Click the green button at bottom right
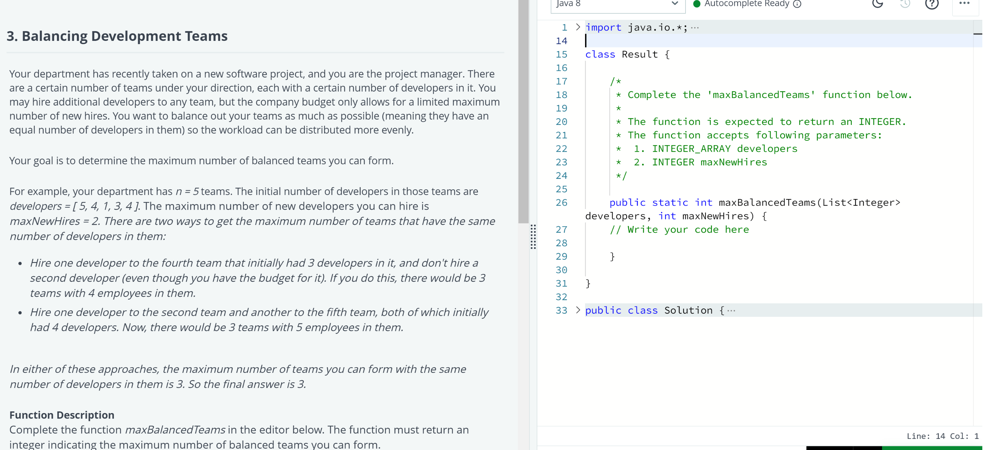 pyautogui.click(x=932, y=447)
